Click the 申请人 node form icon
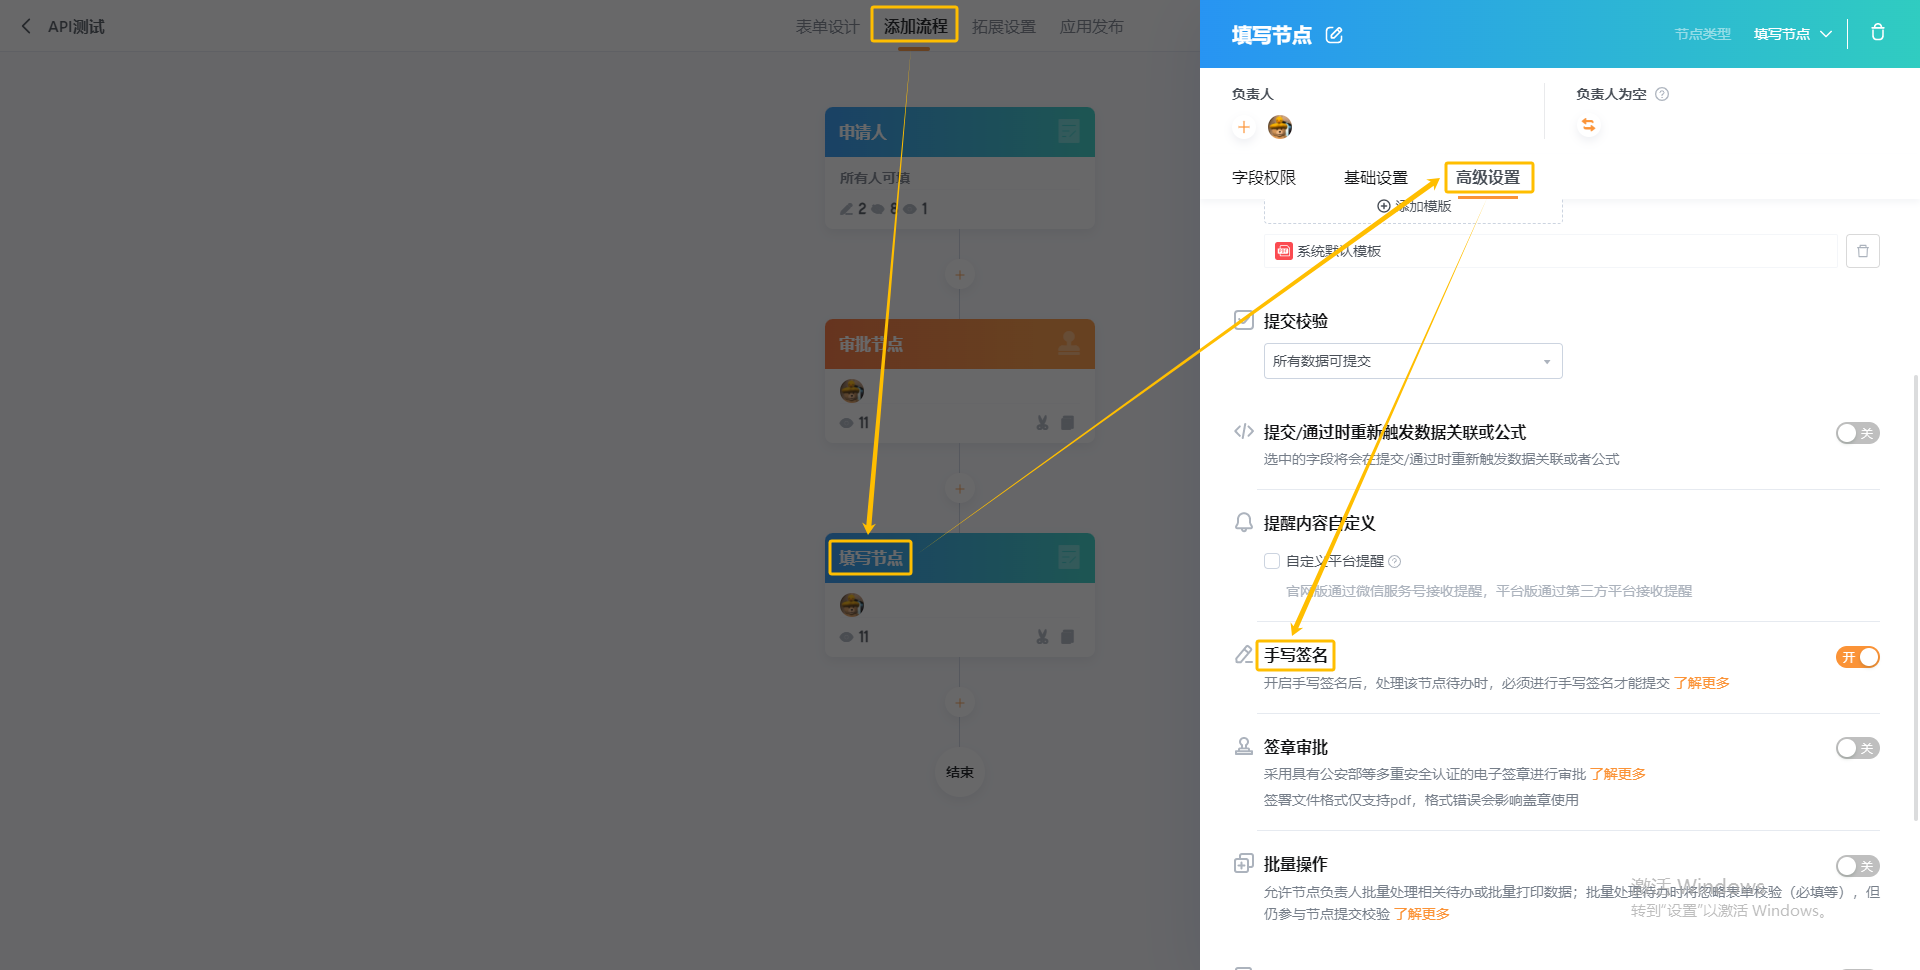 click(1069, 131)
